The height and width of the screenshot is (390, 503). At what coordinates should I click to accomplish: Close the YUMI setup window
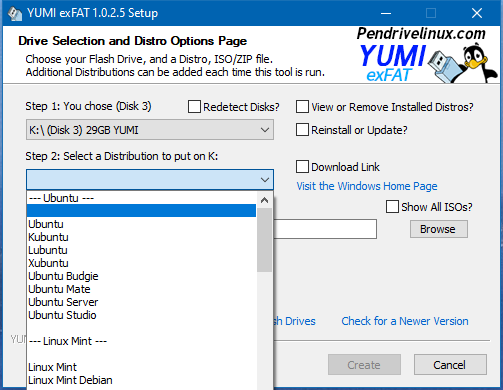coord(477,13)
